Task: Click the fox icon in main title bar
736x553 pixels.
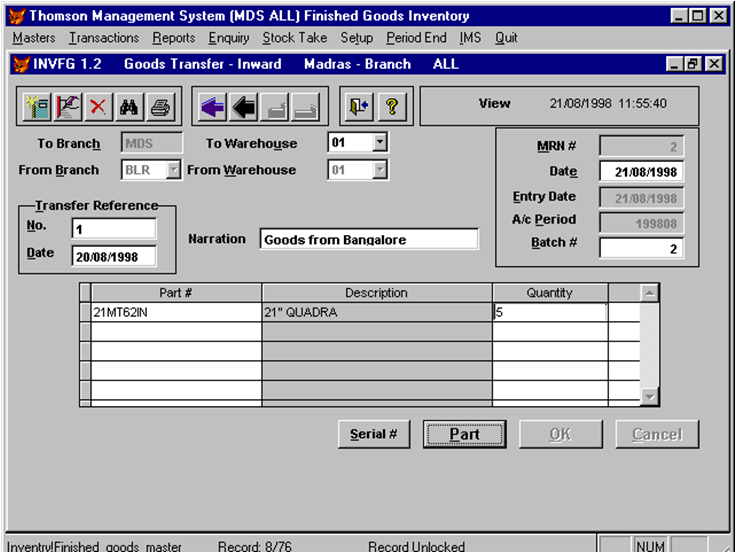Action: (17, 16)
